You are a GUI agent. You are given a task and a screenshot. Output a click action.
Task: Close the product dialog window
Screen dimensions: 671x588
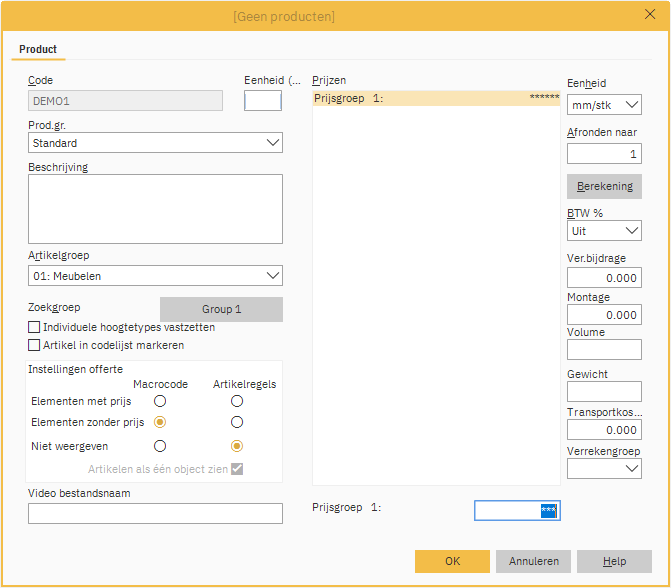[649, 15]
